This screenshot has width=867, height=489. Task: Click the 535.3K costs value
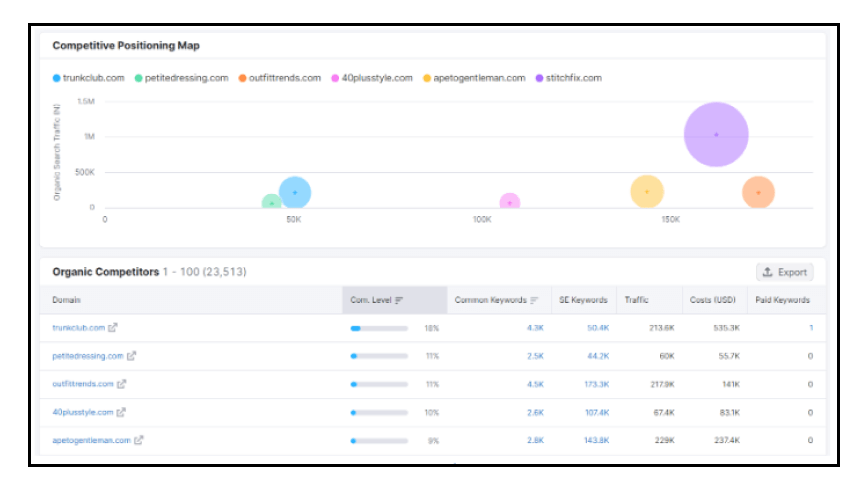(x=727, y=328)
